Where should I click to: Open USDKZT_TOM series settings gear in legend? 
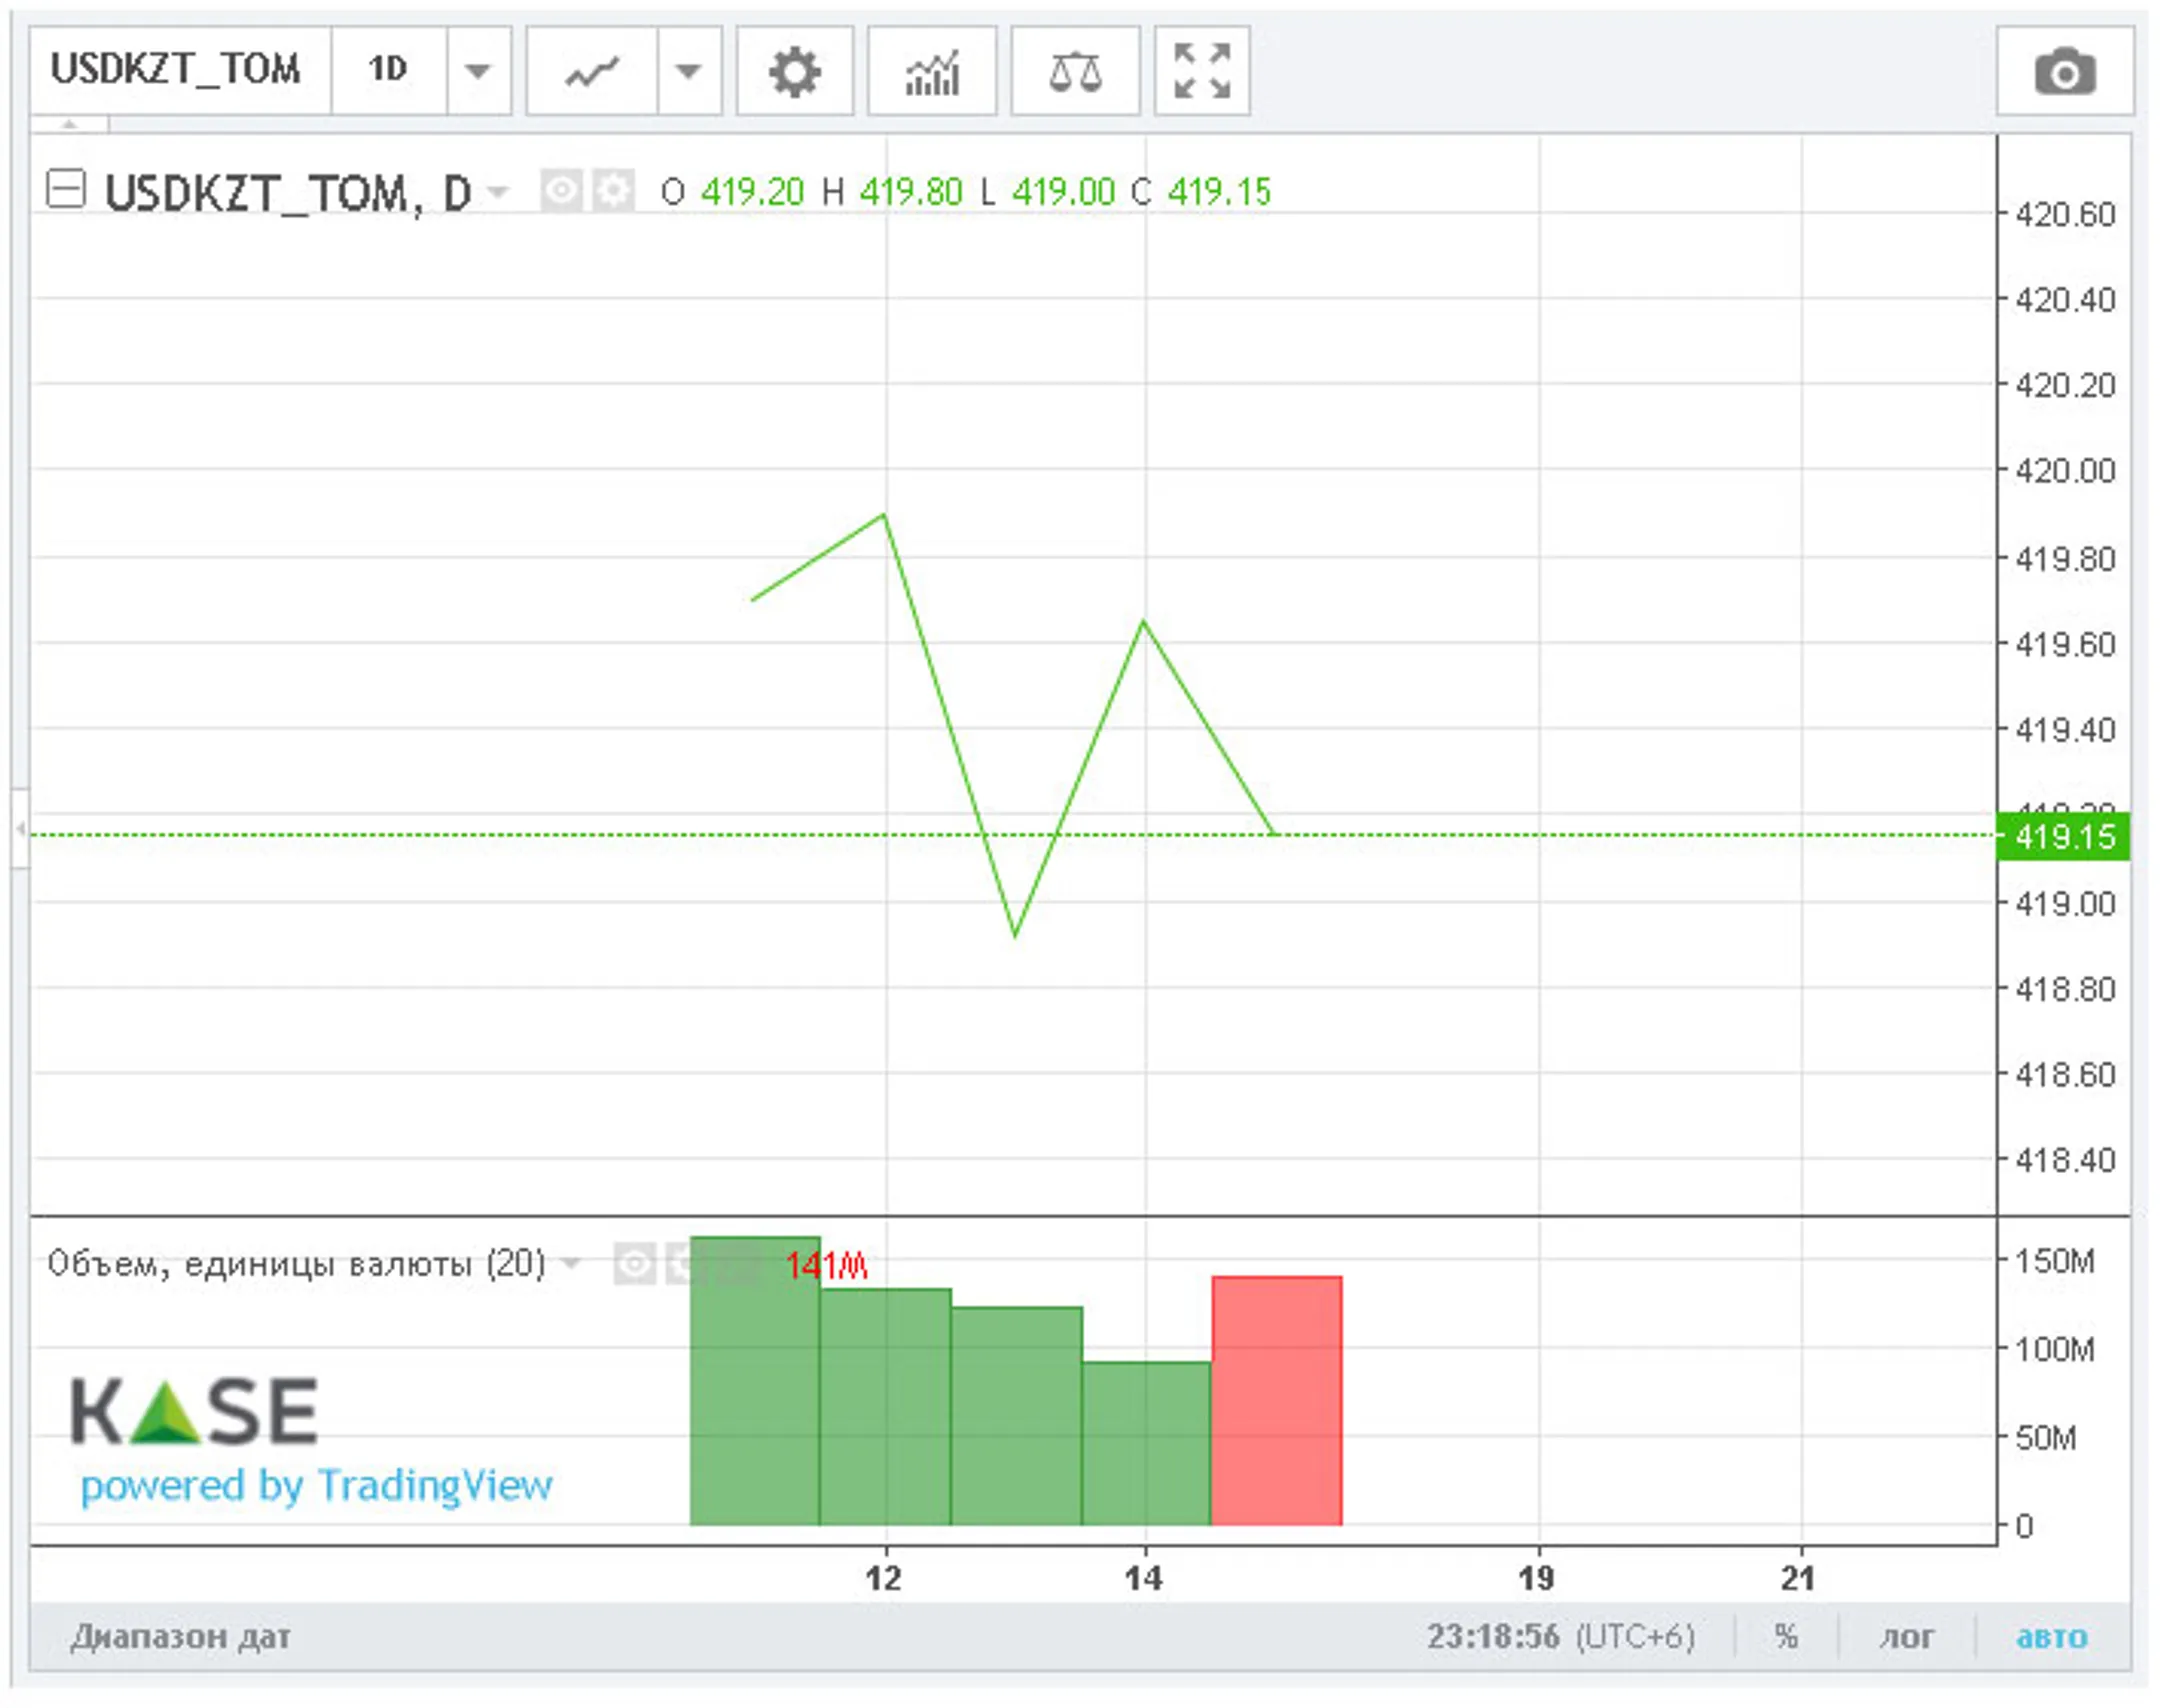click(x=613, y=190)
